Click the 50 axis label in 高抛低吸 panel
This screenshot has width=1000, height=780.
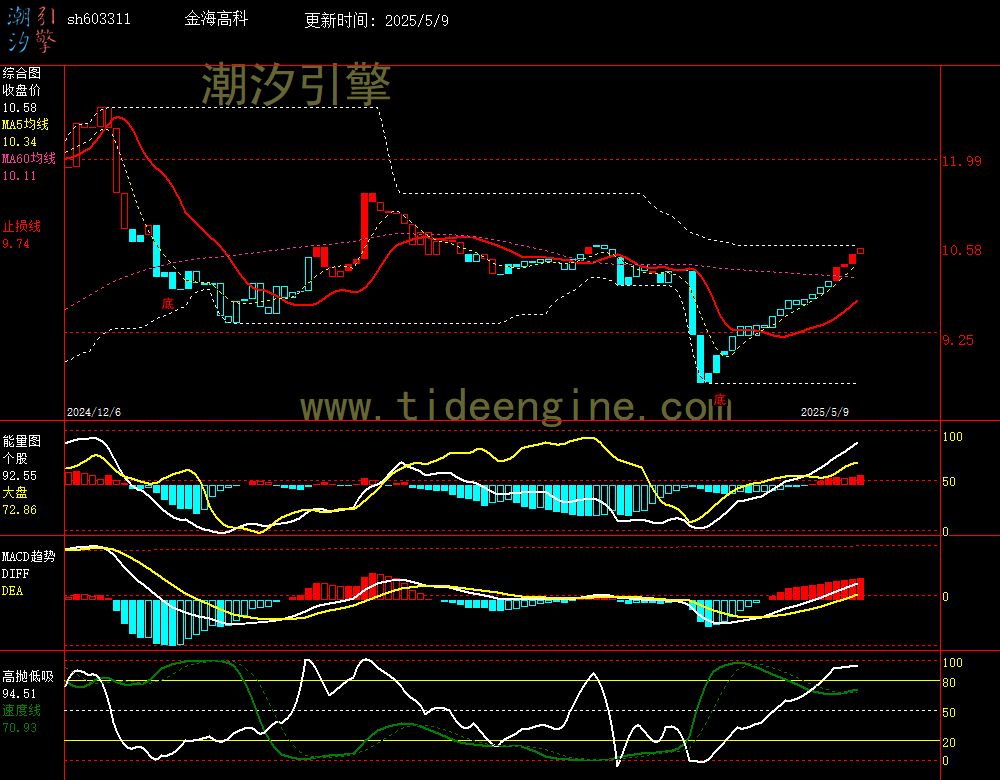(x=949, y=712)
